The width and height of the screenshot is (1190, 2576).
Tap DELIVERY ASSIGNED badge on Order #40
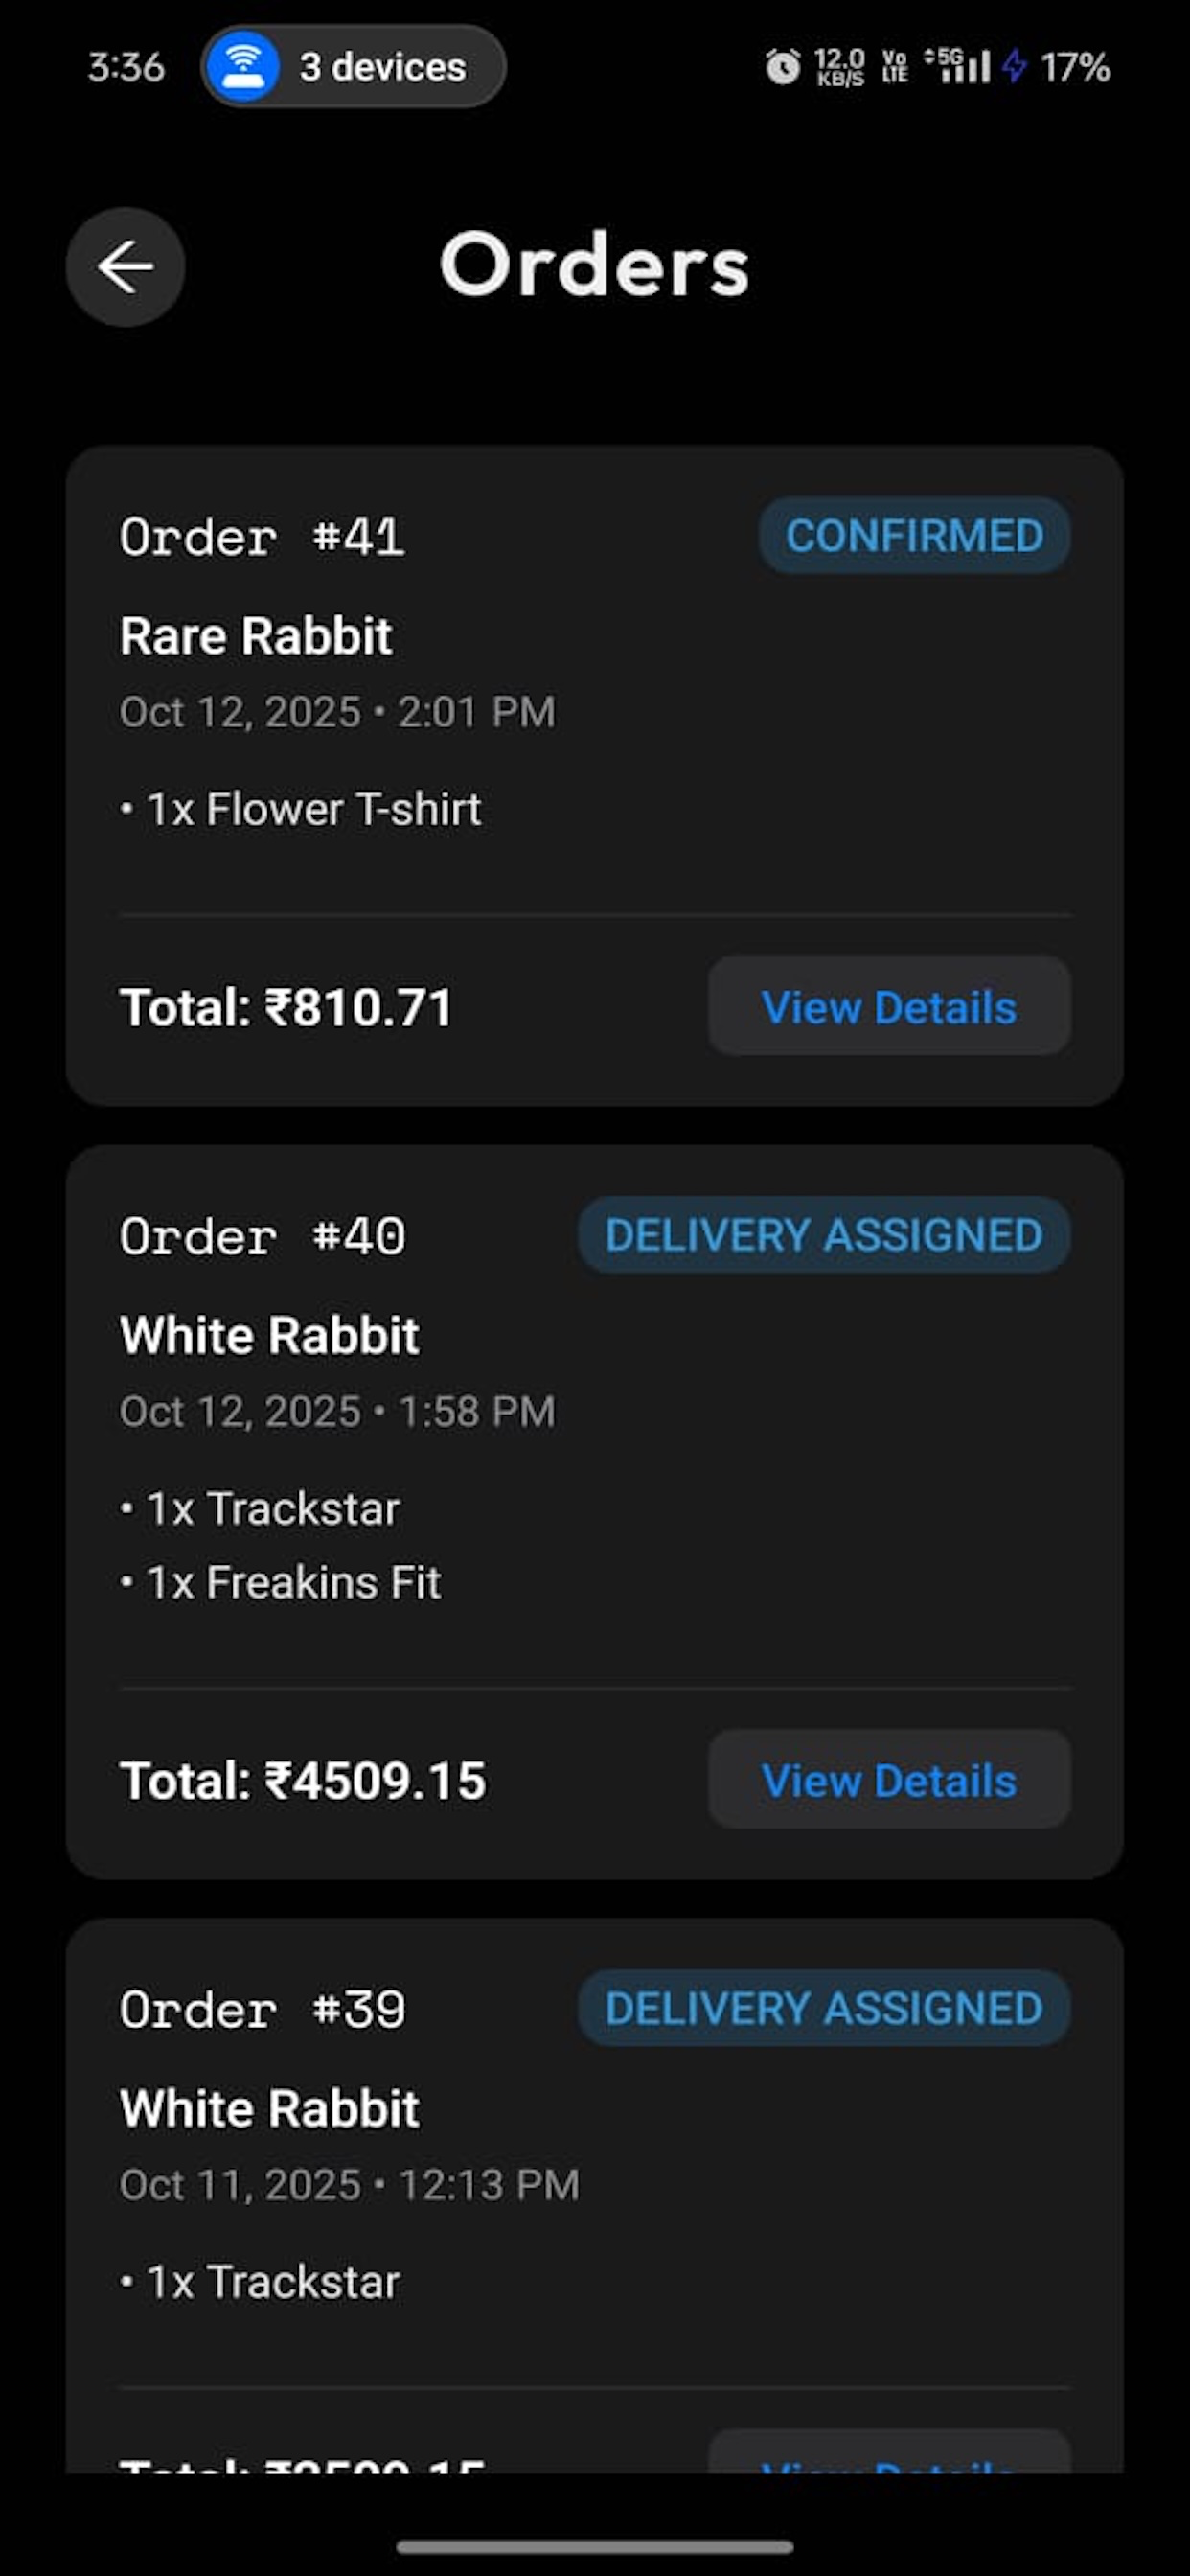coord(824,1235)
